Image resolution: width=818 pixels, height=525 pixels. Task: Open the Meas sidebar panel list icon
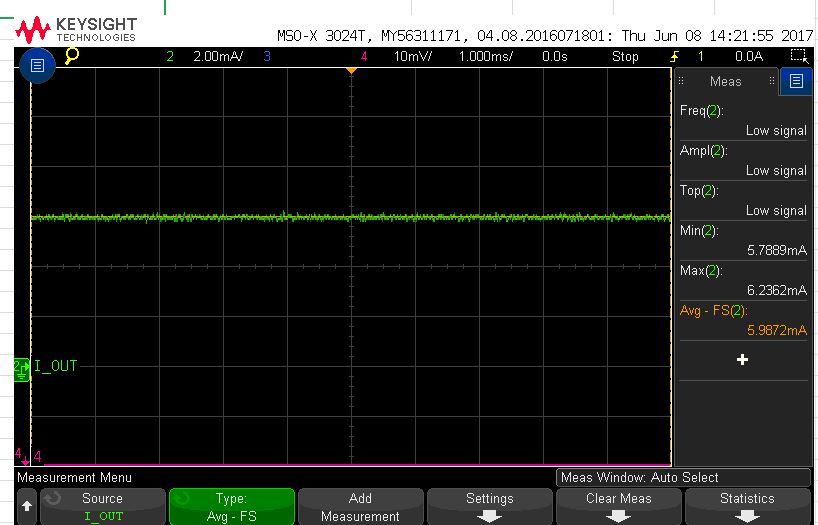[x=796, y=81]
